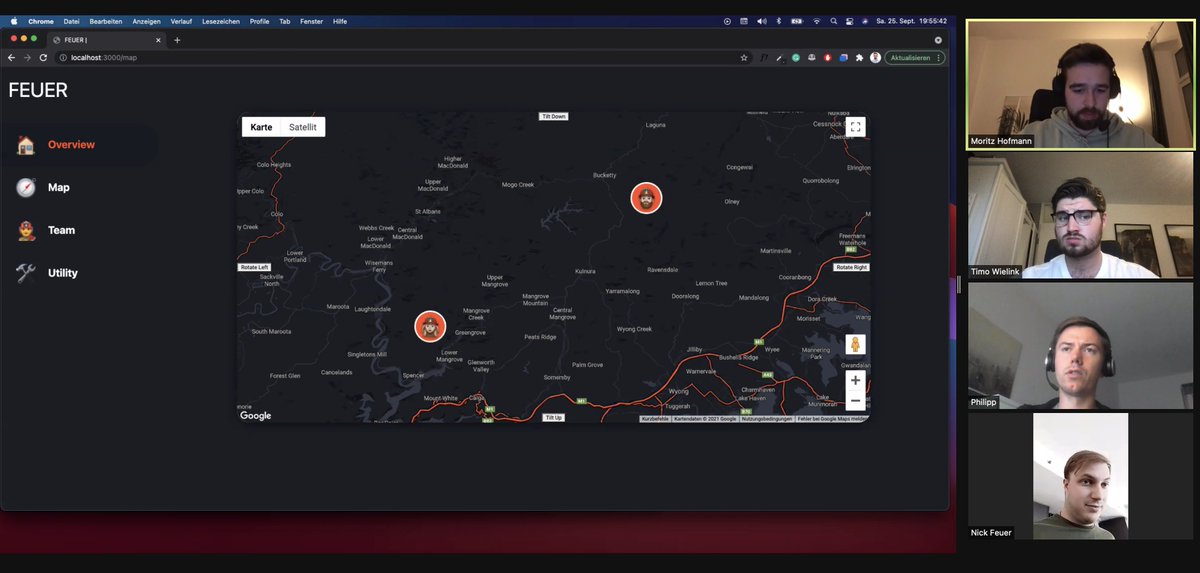1200x573 pixels.
Task: Bookmark this page with star icon
Action: [x=744, y=58]
